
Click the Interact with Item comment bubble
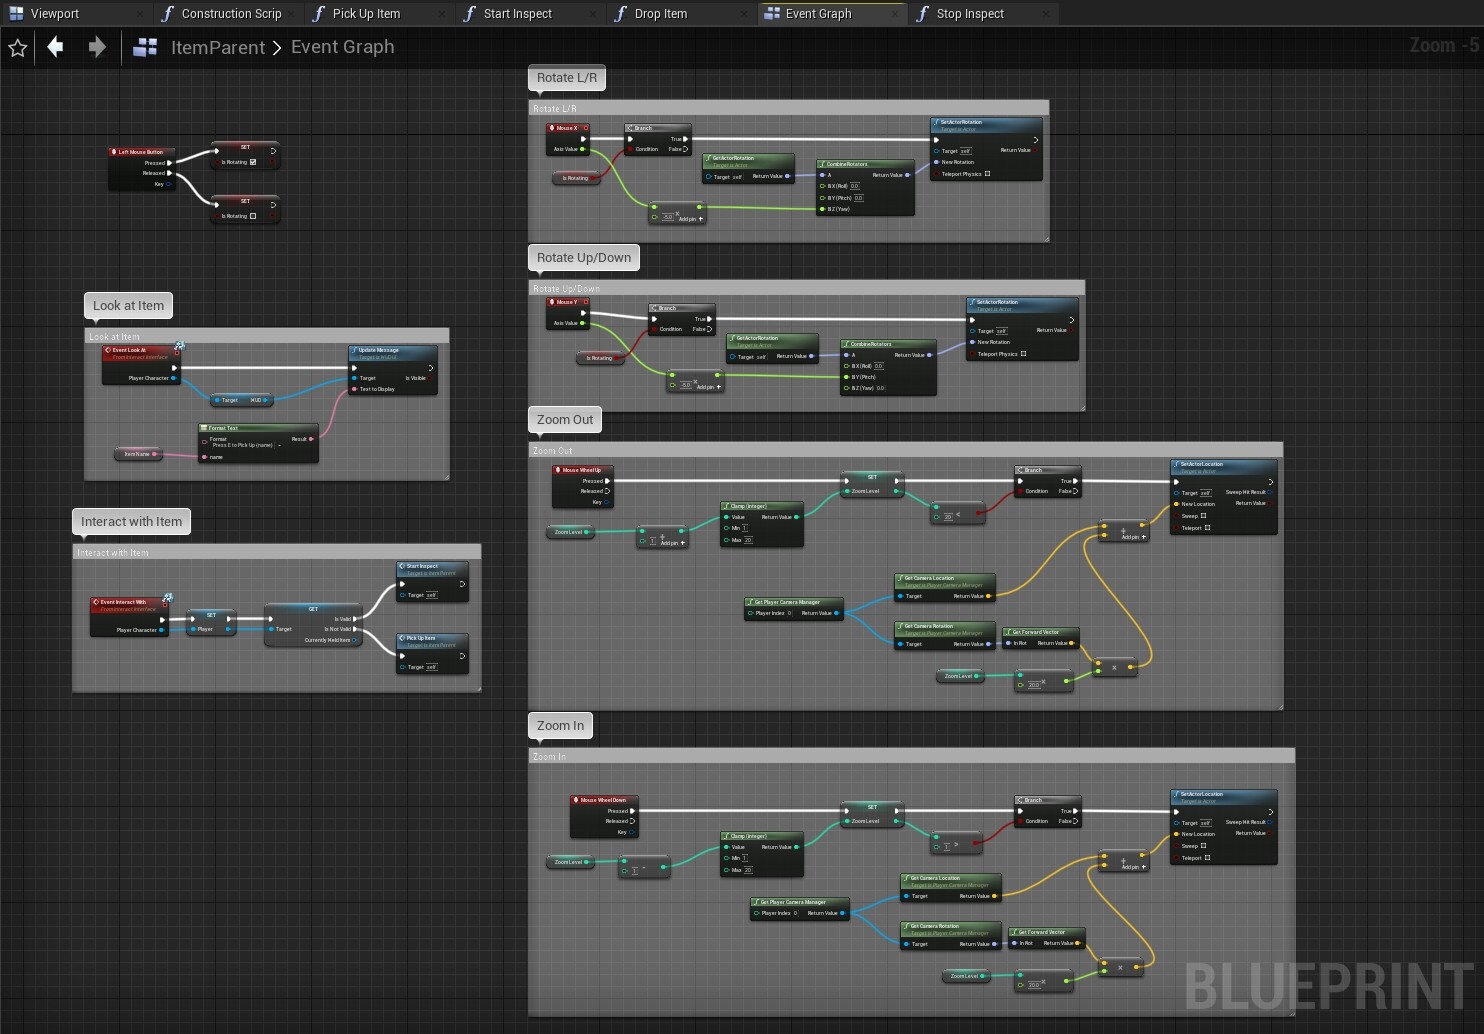131,522
